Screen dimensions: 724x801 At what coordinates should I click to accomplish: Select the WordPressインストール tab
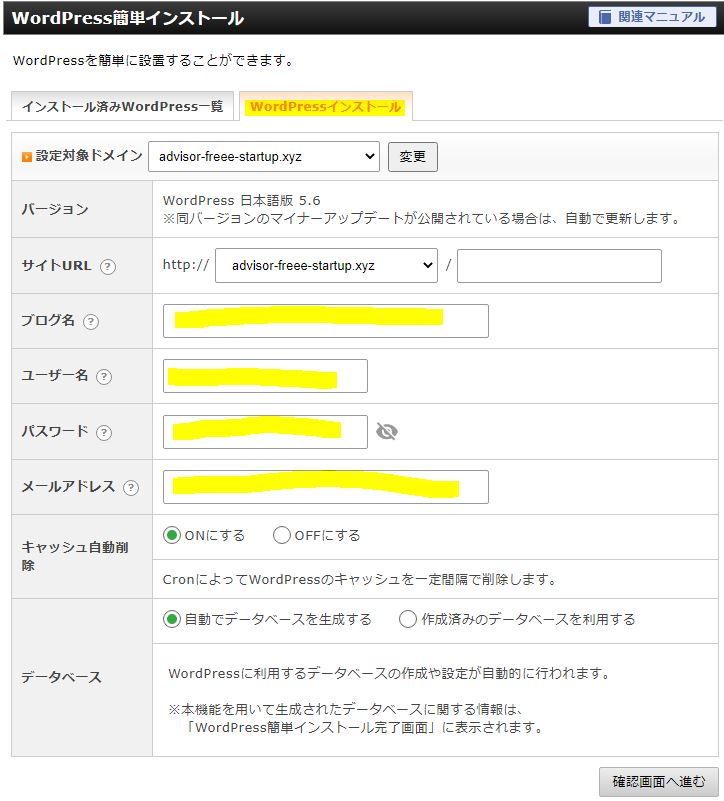click(325, 106)
